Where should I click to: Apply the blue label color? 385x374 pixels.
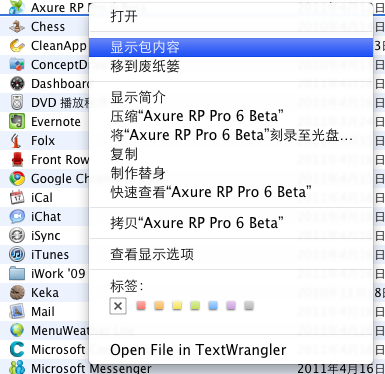213,305
